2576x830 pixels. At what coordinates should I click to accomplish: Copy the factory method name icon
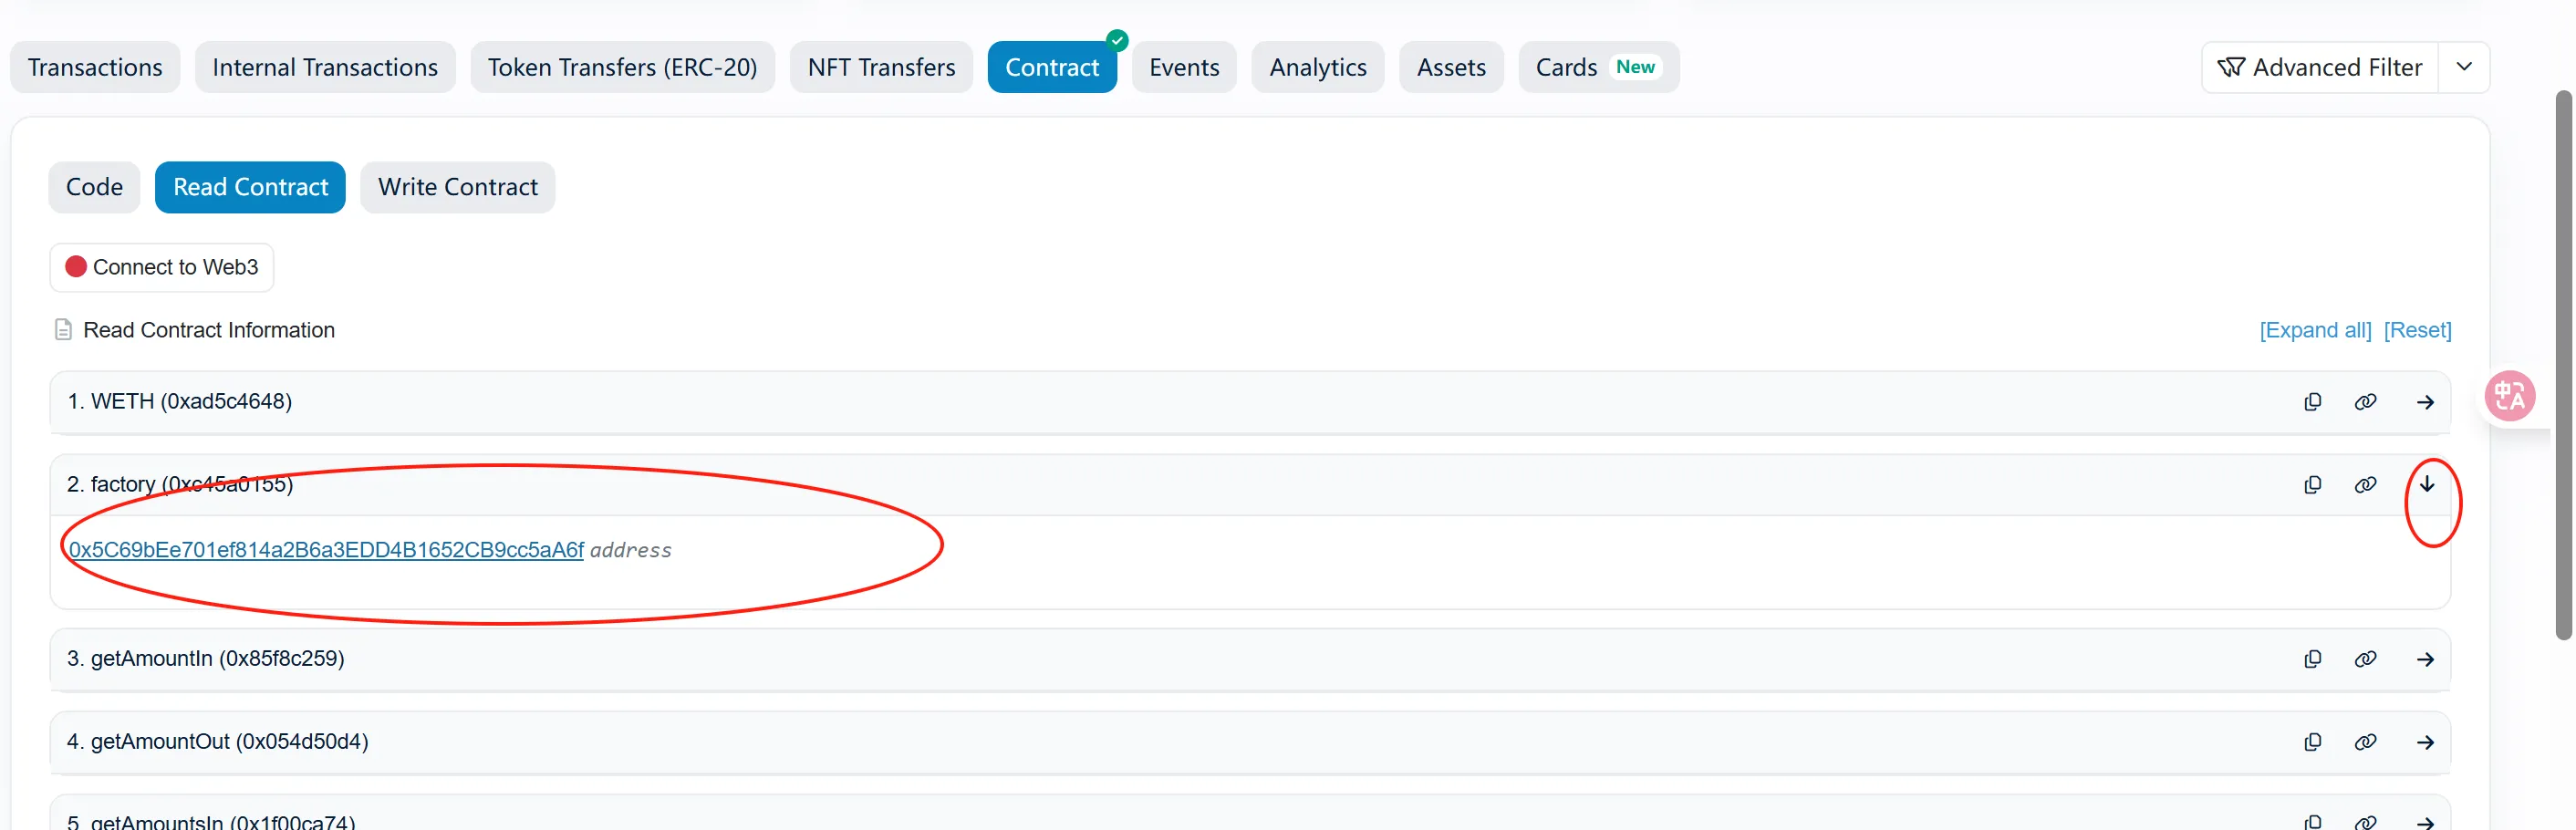(x=2312, y=485)
